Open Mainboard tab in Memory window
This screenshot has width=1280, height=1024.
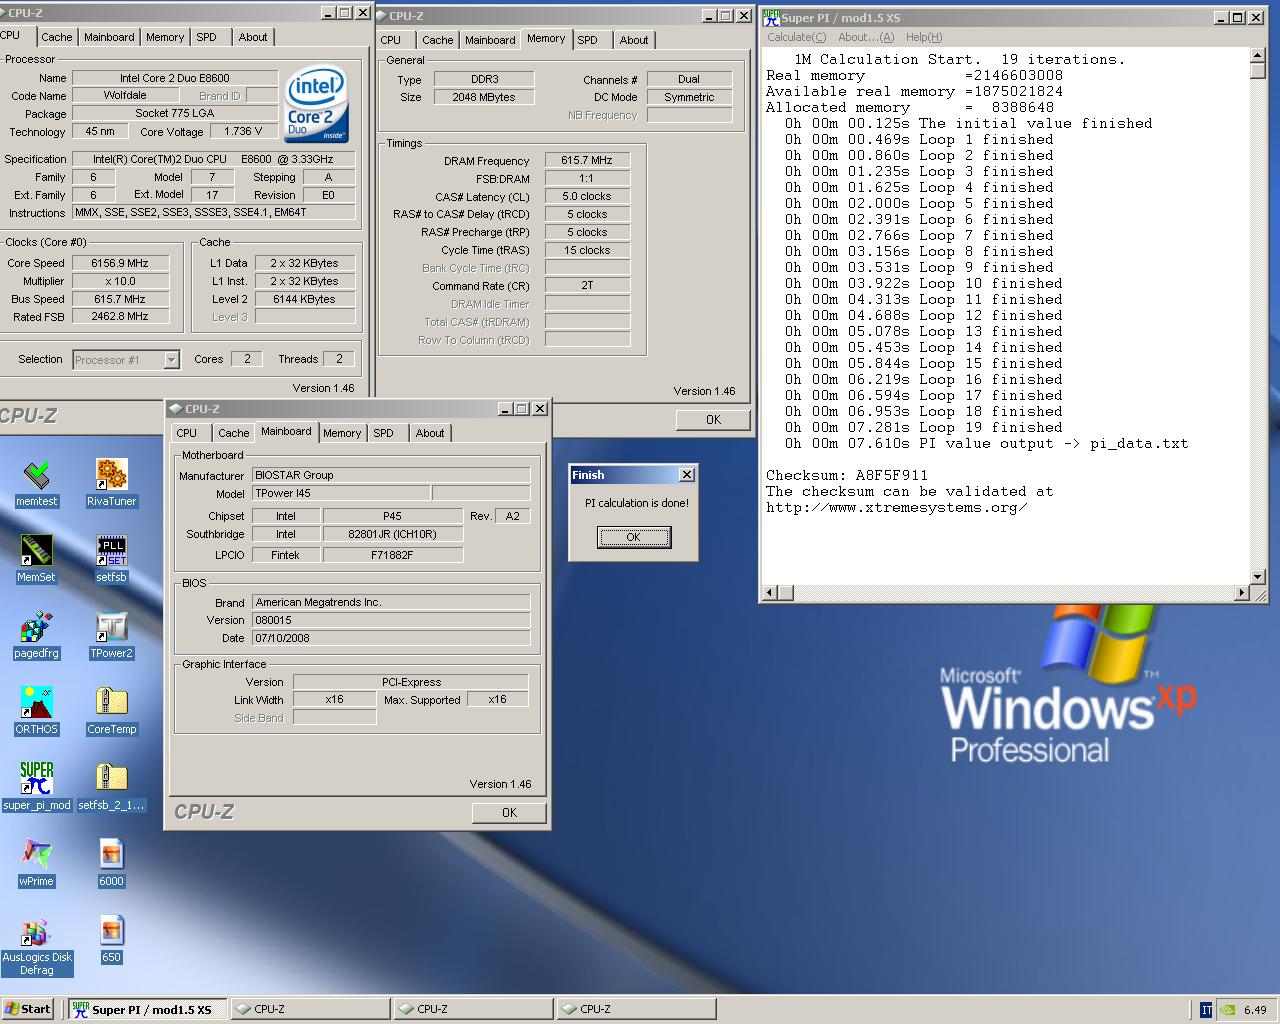click(x=490, y=40)
